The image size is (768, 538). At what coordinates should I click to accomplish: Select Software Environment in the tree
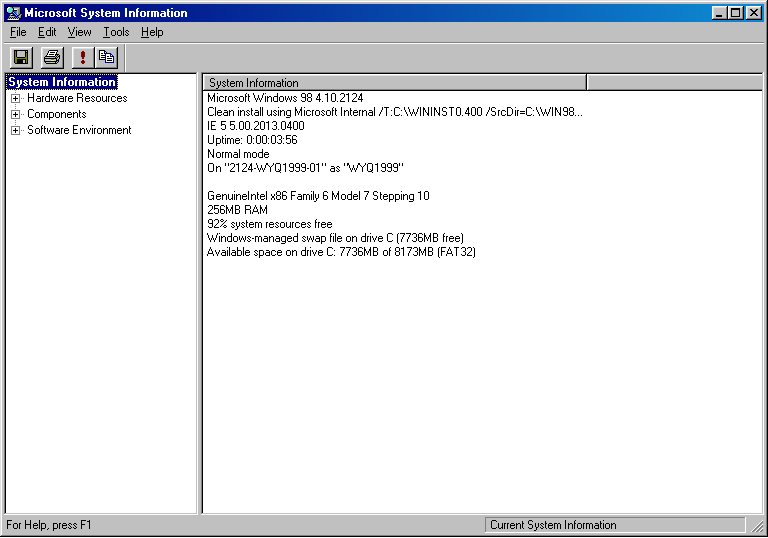click(79, 130)
